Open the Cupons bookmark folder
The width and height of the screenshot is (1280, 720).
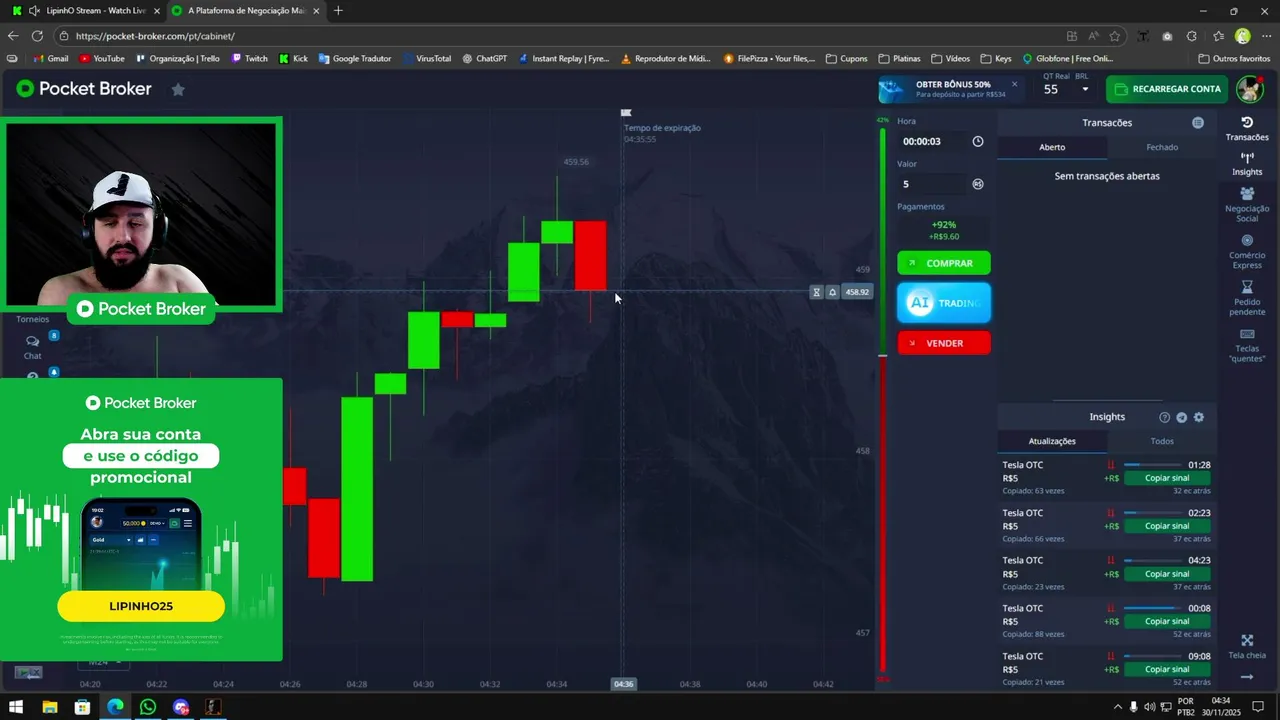(846, 58)
